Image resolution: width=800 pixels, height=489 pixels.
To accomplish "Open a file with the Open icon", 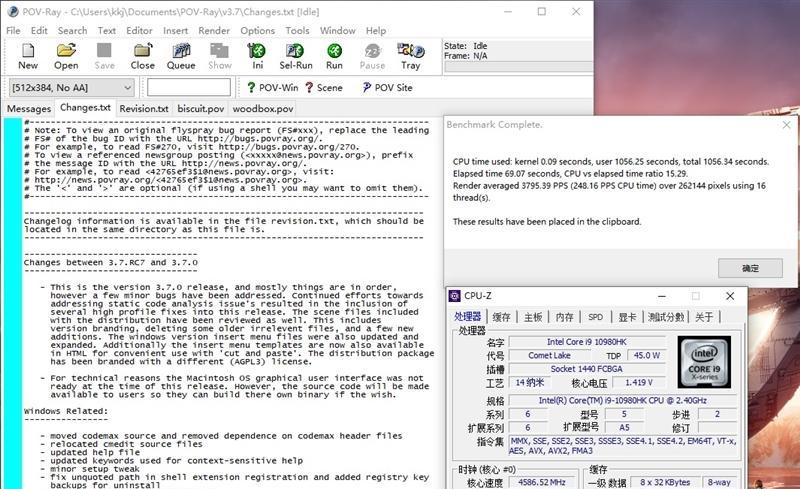I will 66,56.
